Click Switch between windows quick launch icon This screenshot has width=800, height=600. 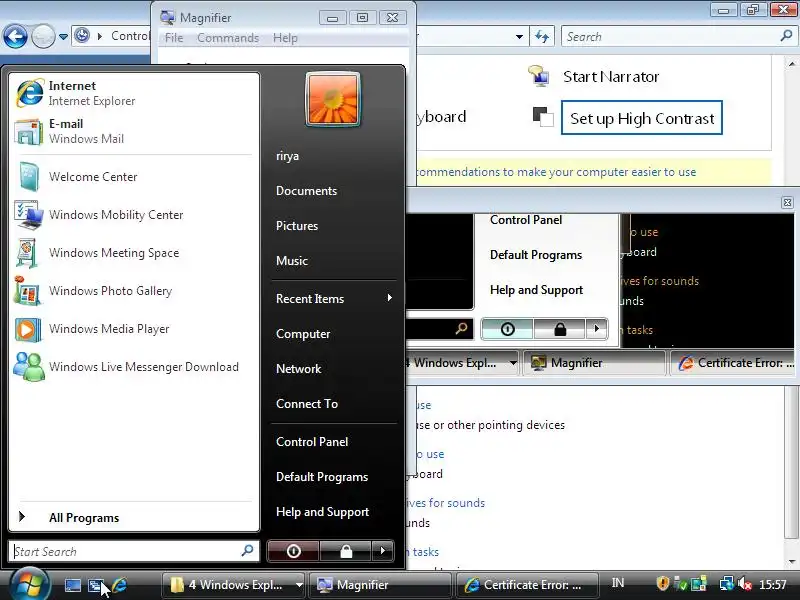[95, 585]
